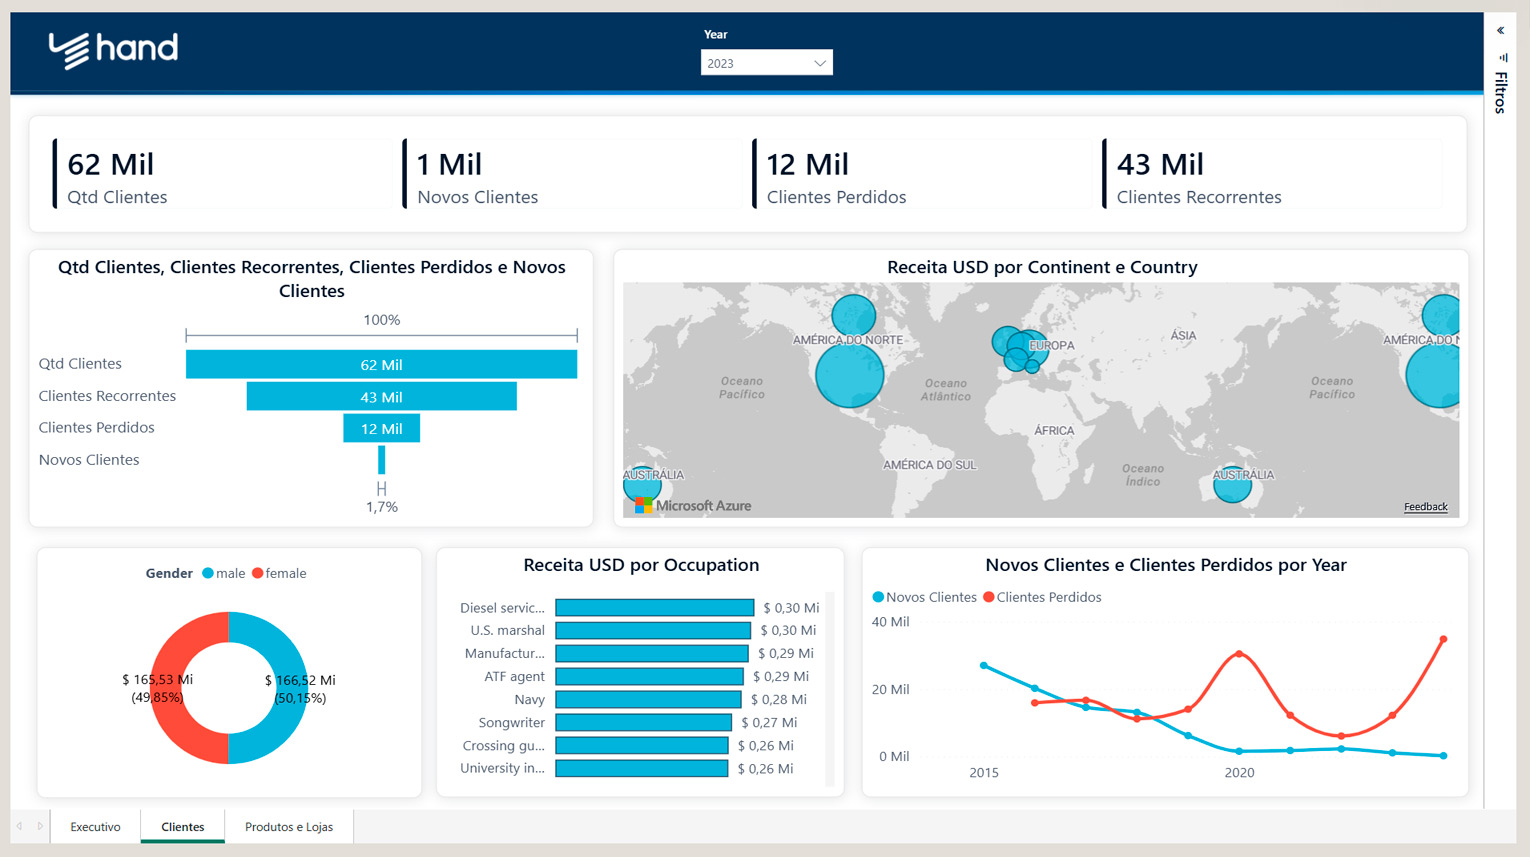Select the Europa bubble cluster on map
This screenshot has height=857, width=1530.
click(x=1020, y=349)
